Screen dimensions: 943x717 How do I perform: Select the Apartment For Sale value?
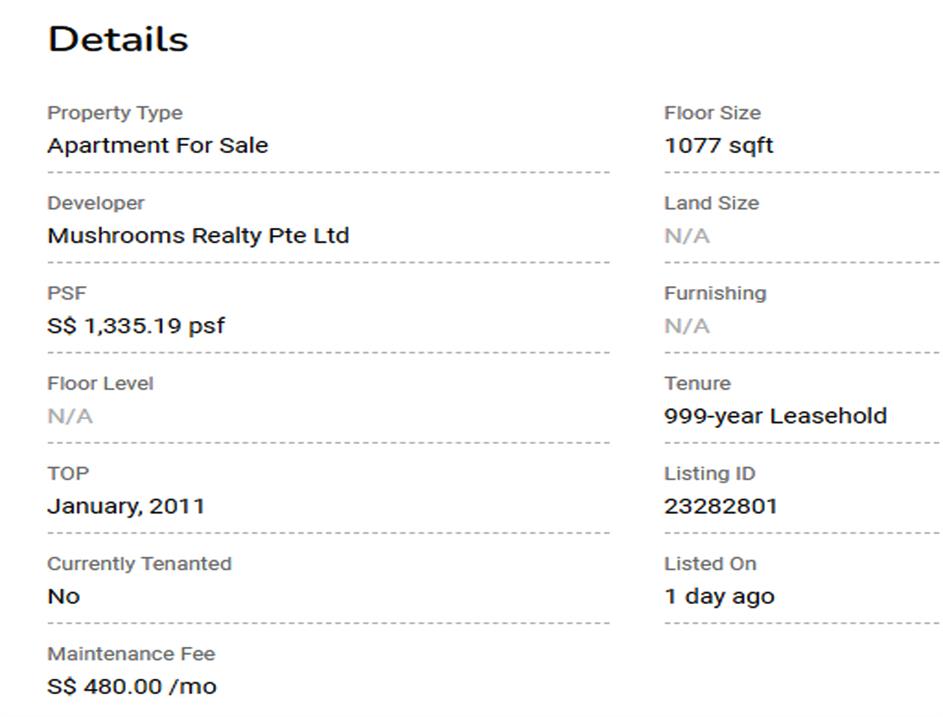coord(157,146)
